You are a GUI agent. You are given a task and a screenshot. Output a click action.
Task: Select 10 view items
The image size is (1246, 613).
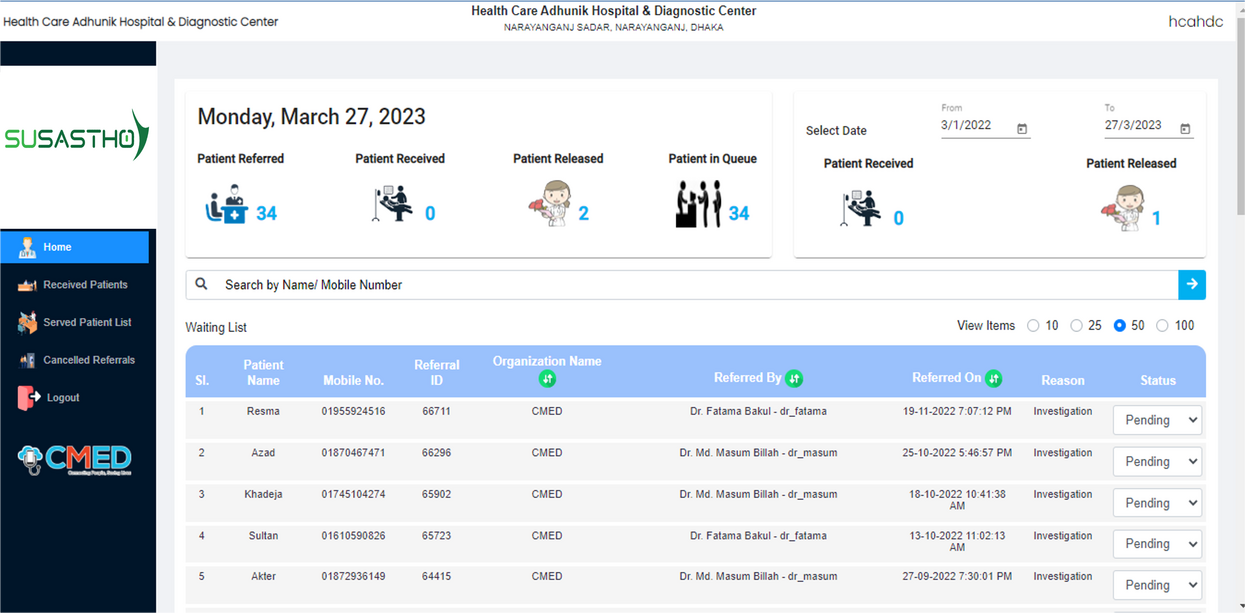pos(1033,325)
